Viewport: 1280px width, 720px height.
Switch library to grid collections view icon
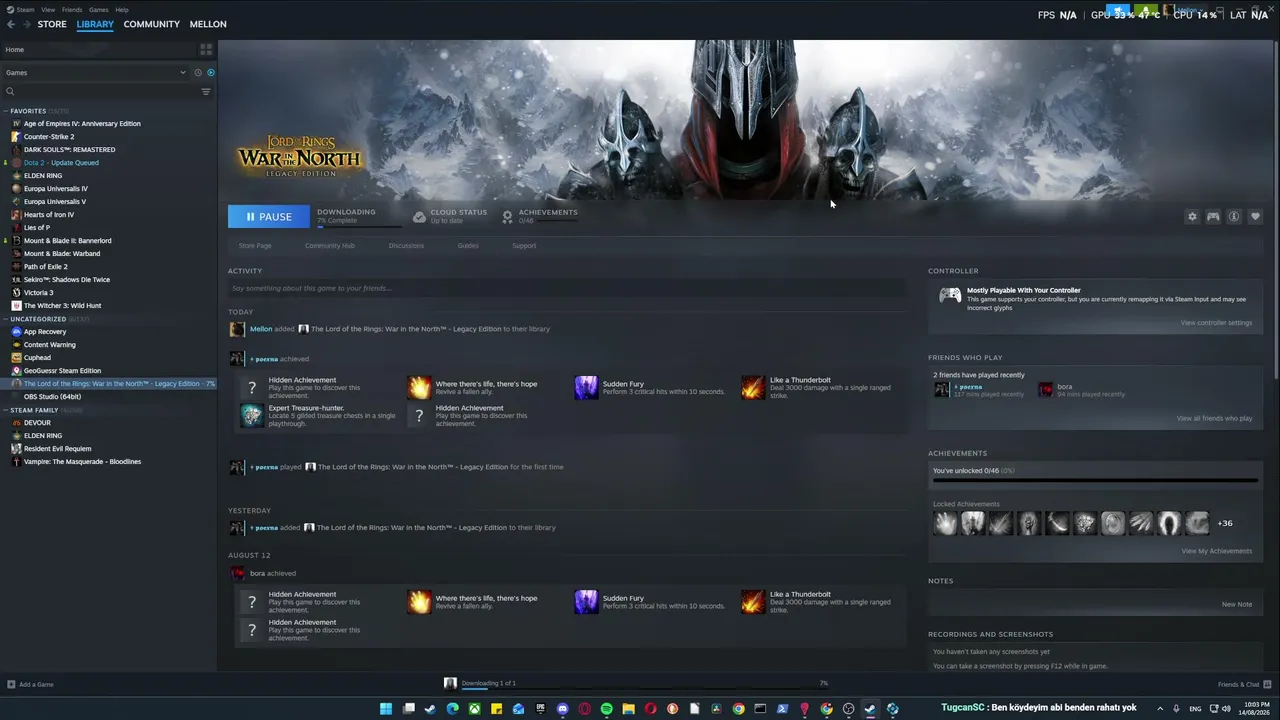[x=206, y=49]
